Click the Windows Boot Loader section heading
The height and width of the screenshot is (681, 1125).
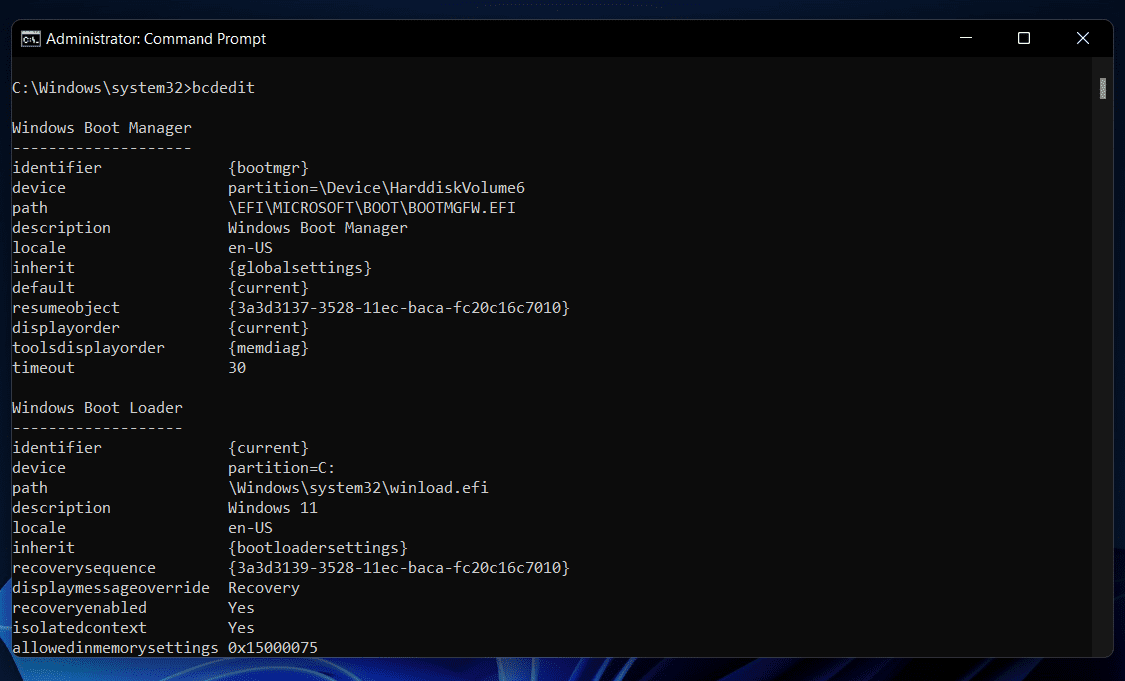coord(97,408)
